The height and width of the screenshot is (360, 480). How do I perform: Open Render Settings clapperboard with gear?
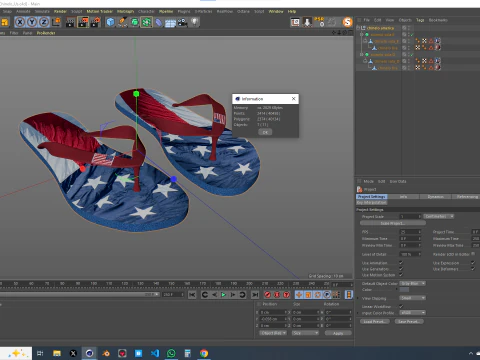pos(96,22)
